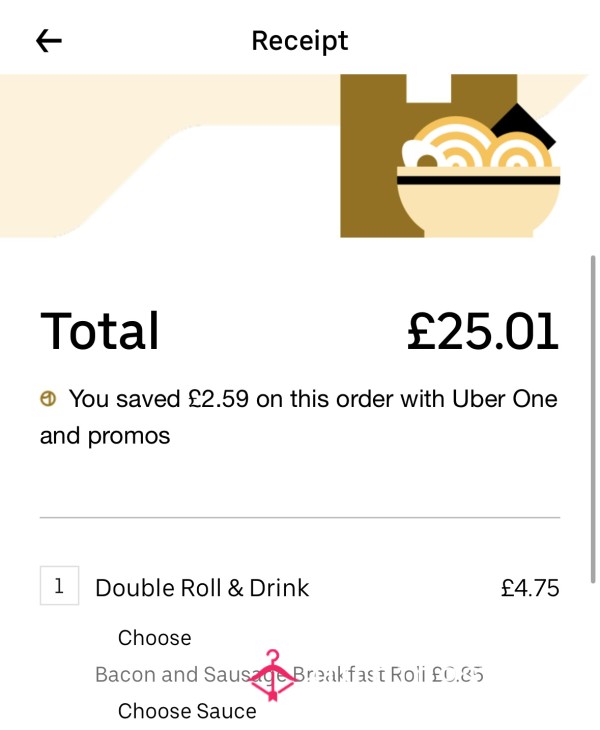Image resolution: width=600 pixels, height=730 pixels.
Task: Click the Uber One savings badge icon
Action: 48,399
